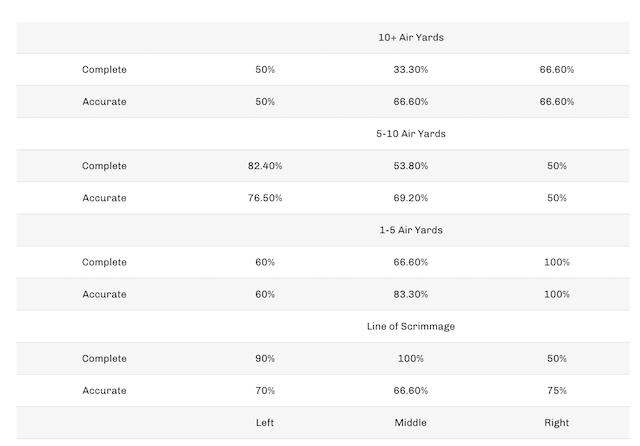Click the 82.40% completion value
This screenshot has width=640, height=446.
265,166
